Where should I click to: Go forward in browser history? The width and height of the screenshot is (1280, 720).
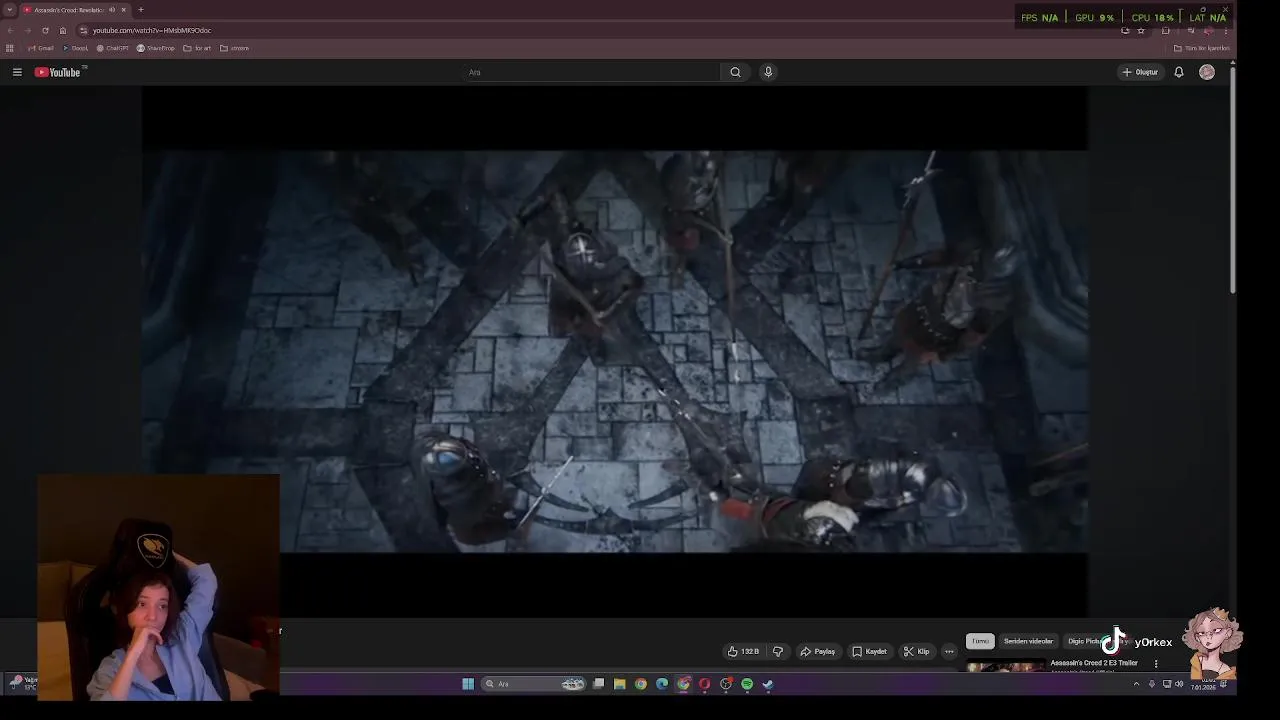coord(27,30)
